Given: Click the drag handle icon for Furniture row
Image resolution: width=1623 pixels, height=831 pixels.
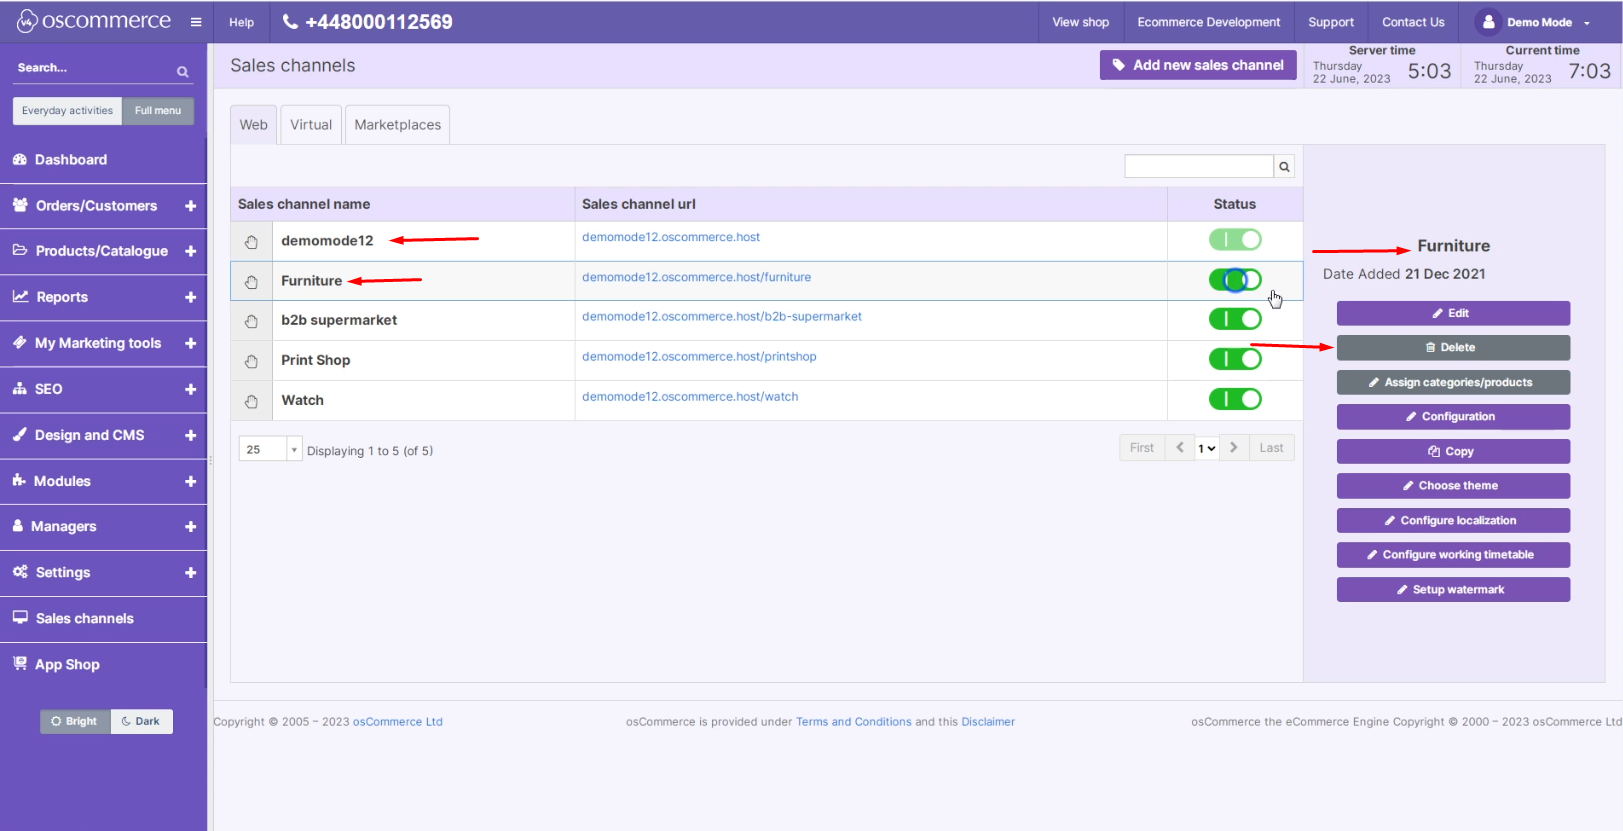Looking at the screenshot, I should tap(251, 282).
